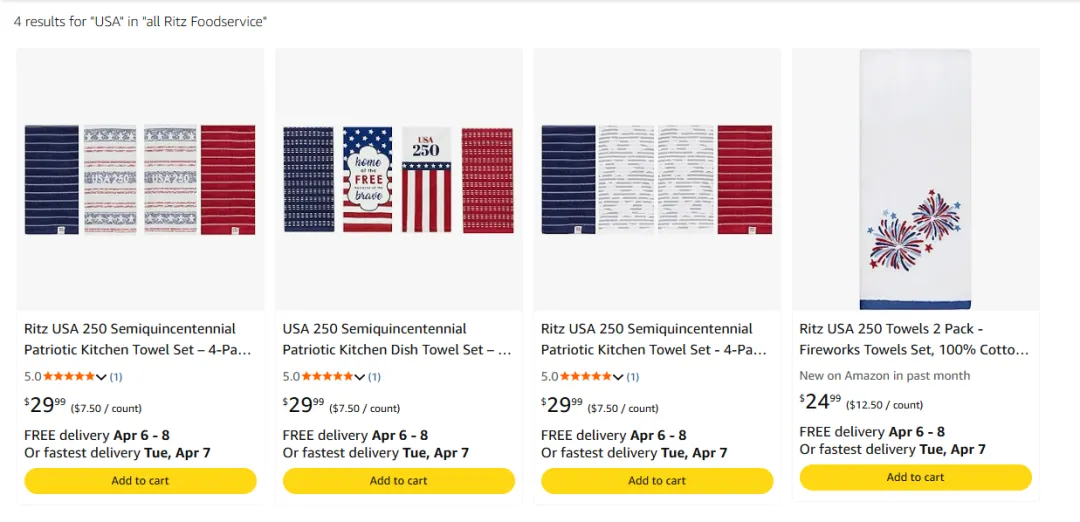
Task: Add third Kitchen Towel Set to cart
Action: pyautogui.click(x=657, y=481)
